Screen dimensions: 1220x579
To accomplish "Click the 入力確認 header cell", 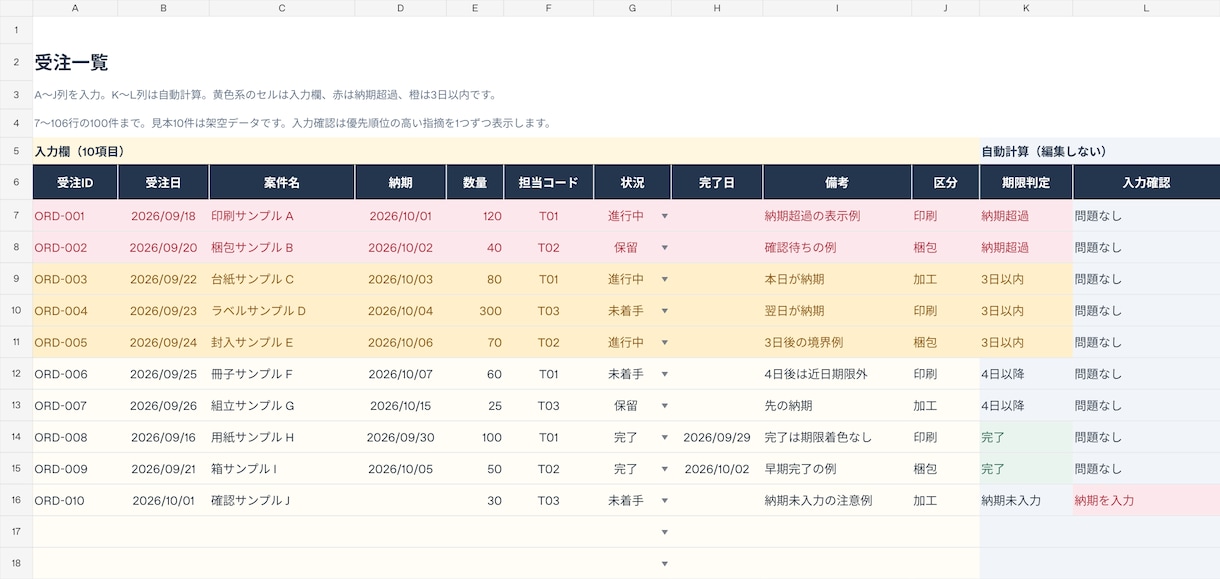I will coord(1146,183).
